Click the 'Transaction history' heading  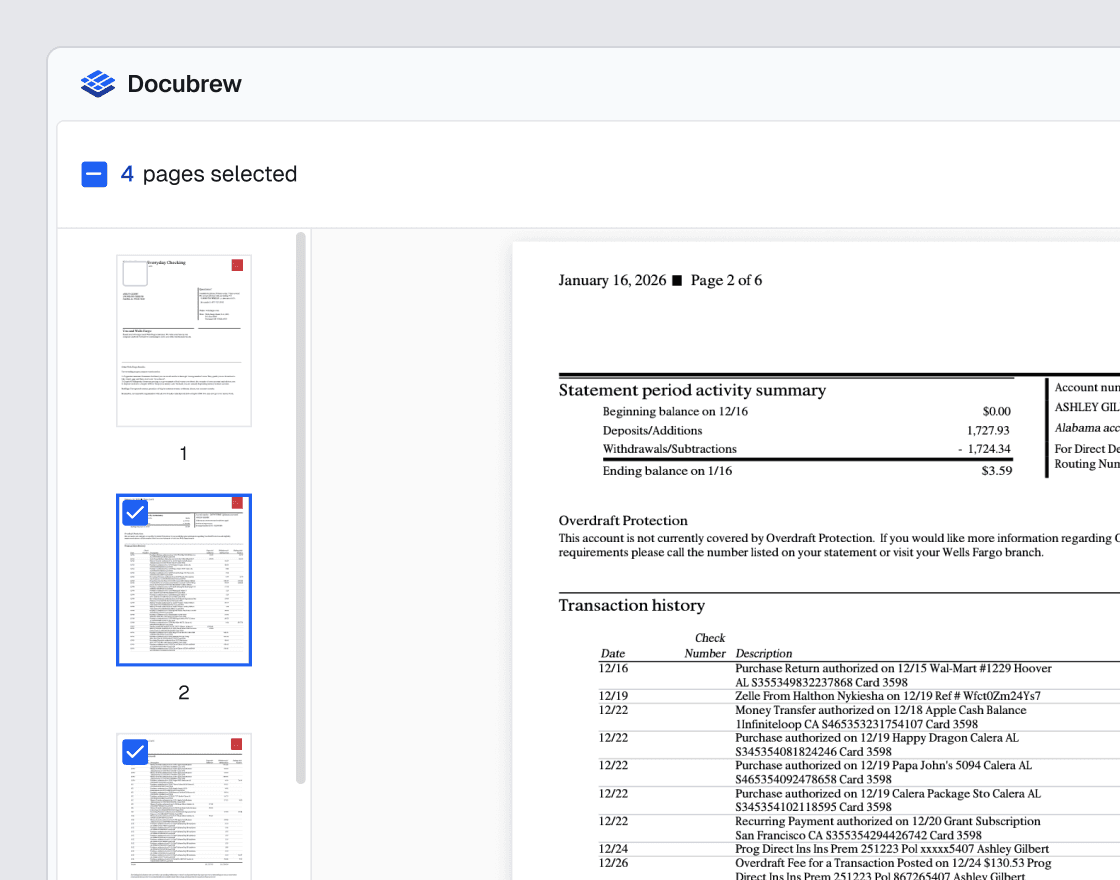point(631,606)
